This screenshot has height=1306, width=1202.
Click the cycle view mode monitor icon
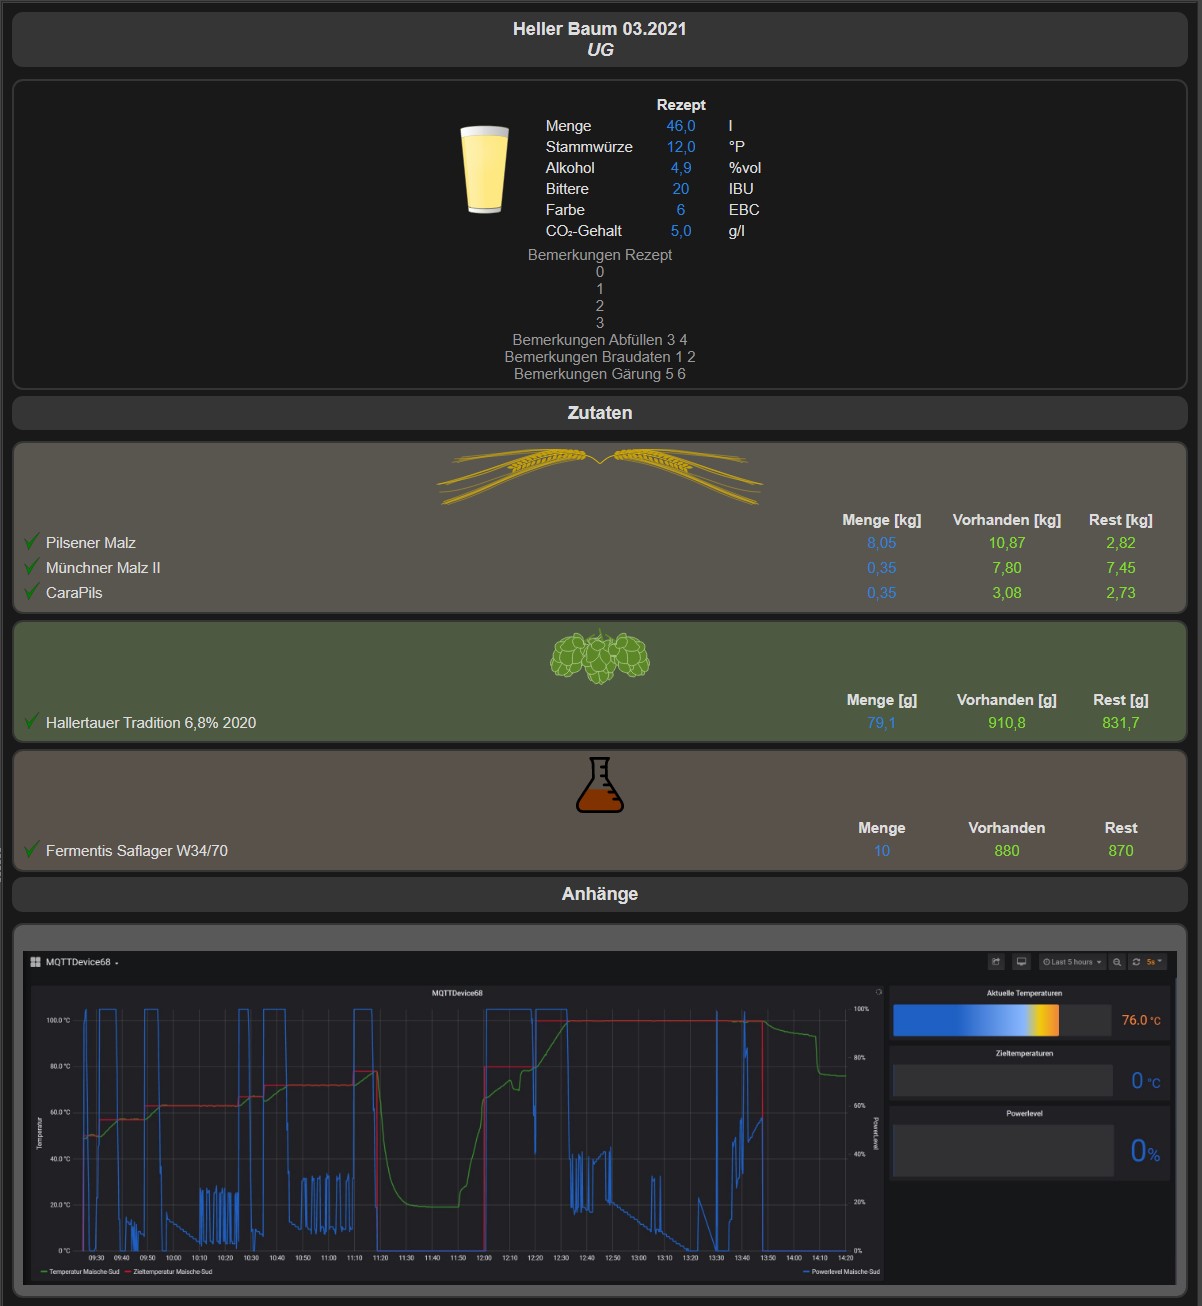coord(1021,962)
